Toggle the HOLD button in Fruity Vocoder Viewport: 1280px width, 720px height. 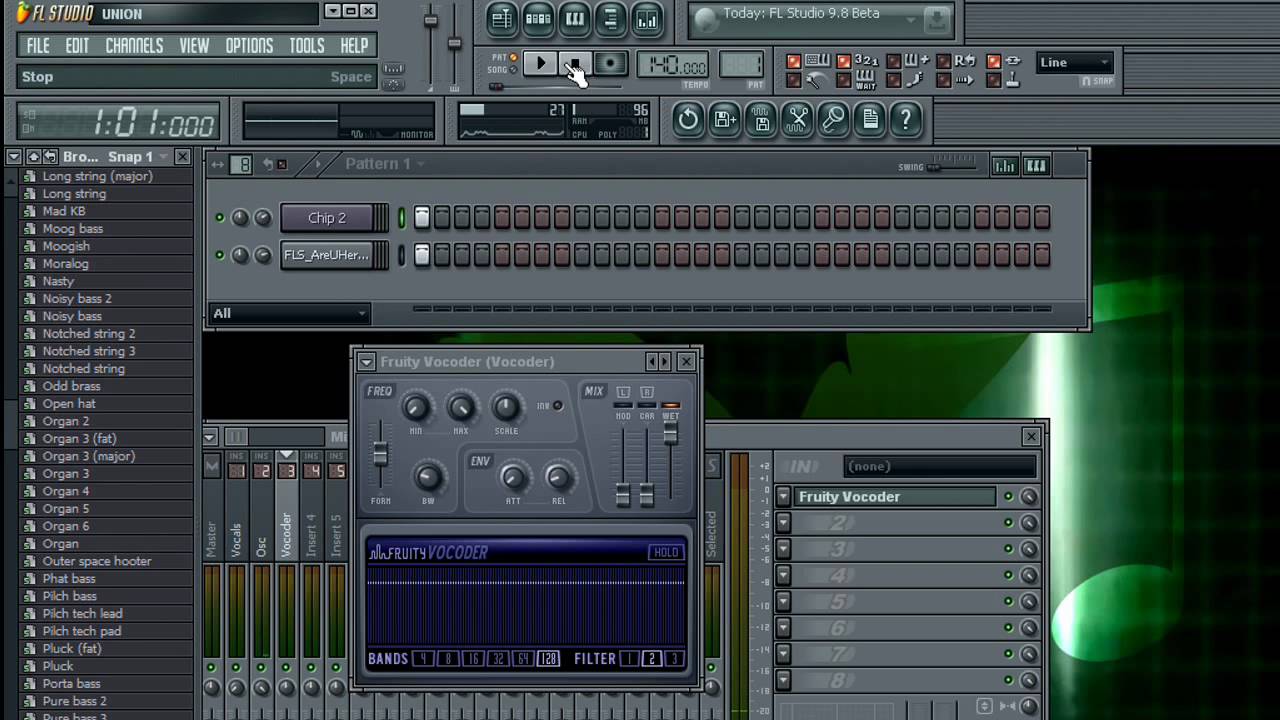(x=665, y=552)
